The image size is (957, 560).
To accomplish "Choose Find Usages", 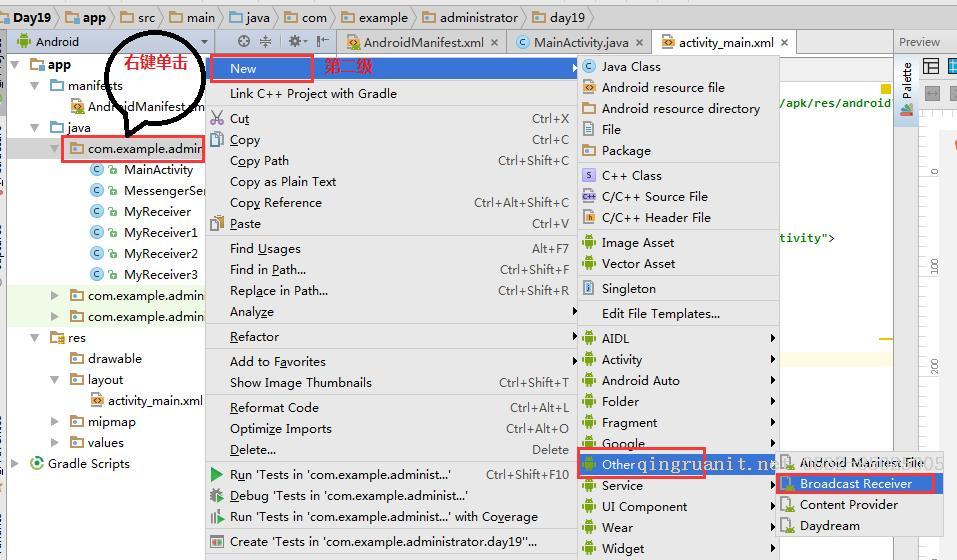I will [392, 248].
